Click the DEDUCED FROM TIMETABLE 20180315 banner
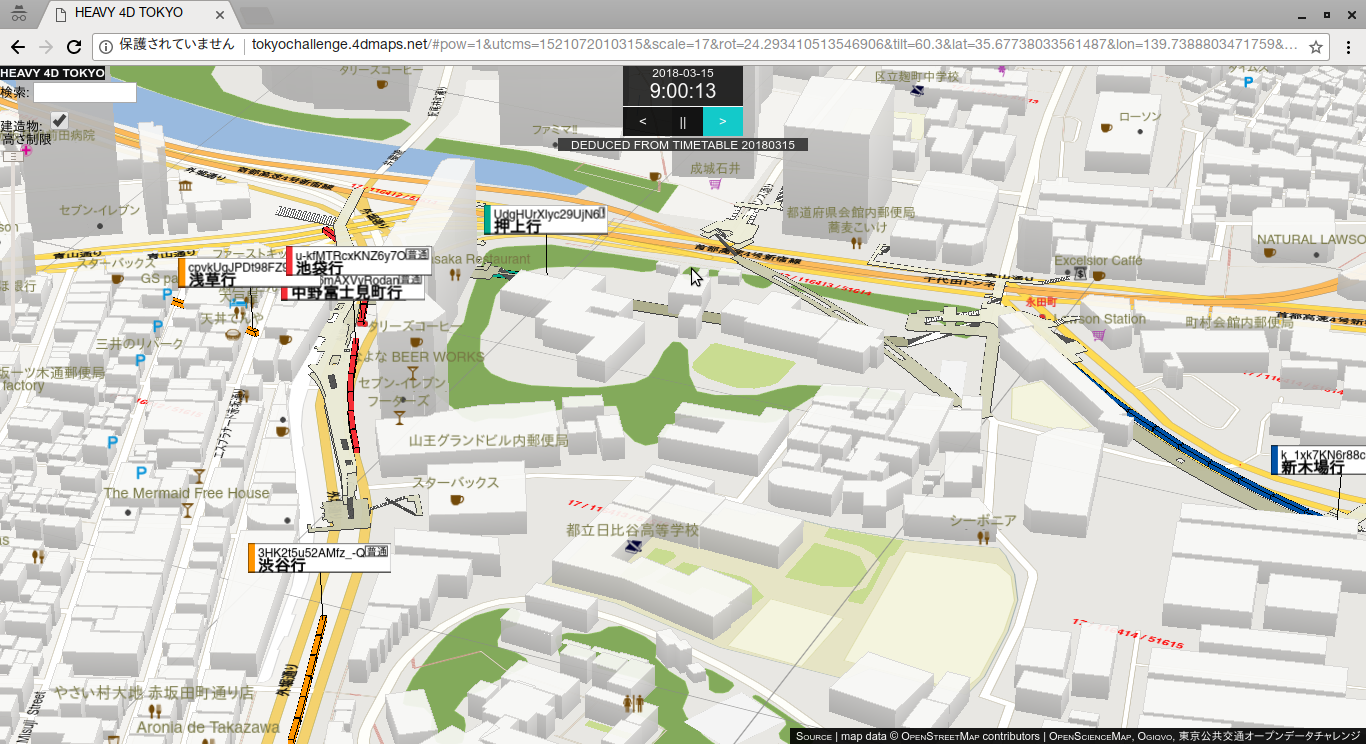Image resolution: width=1366 pixels, height=744 pixels. pos(683,145)
